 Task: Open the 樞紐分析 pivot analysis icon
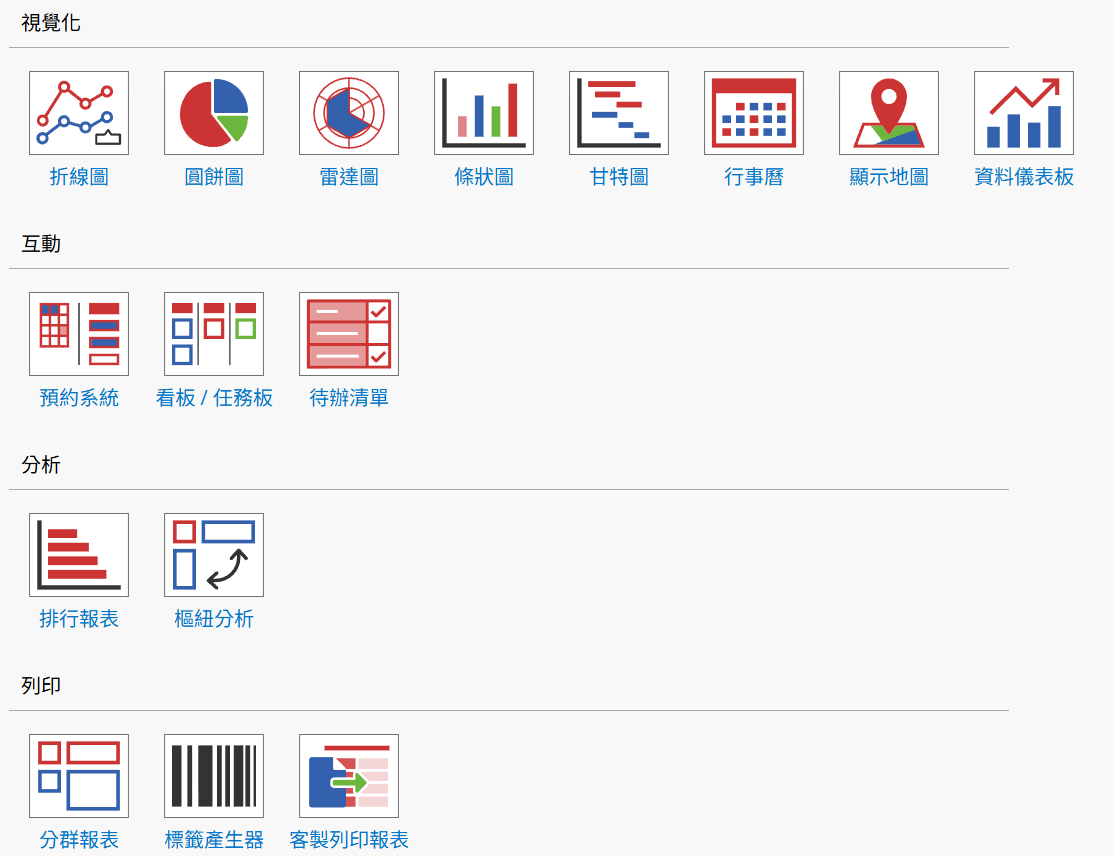pos(214,555)
